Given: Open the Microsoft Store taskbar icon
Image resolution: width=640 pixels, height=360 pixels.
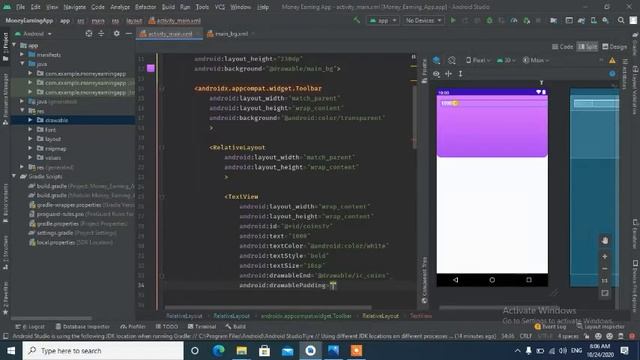Looking at the screenshot, I should click(x=264, y=351).
